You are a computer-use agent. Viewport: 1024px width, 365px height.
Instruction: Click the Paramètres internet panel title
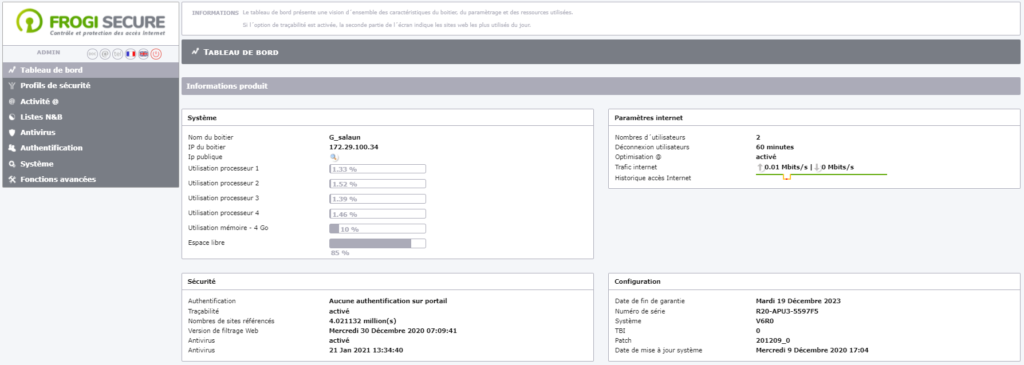(648, 118)
